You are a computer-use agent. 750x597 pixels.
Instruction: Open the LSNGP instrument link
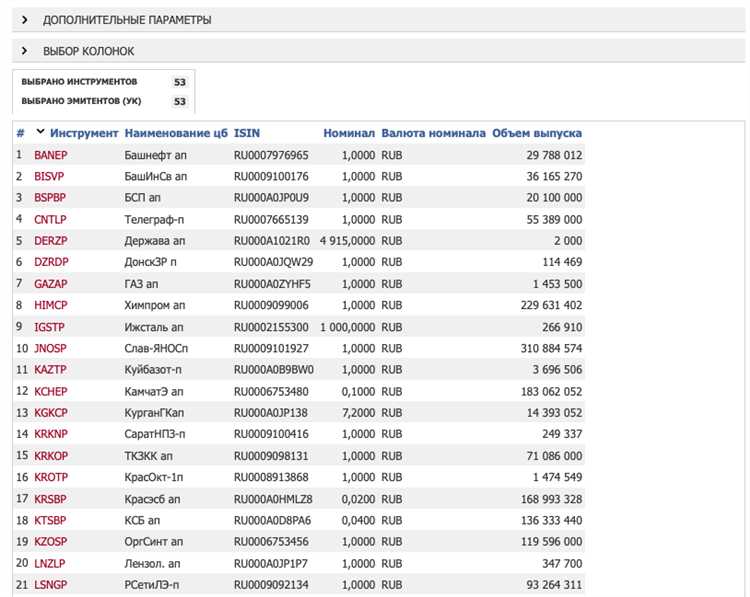[50, 584]
